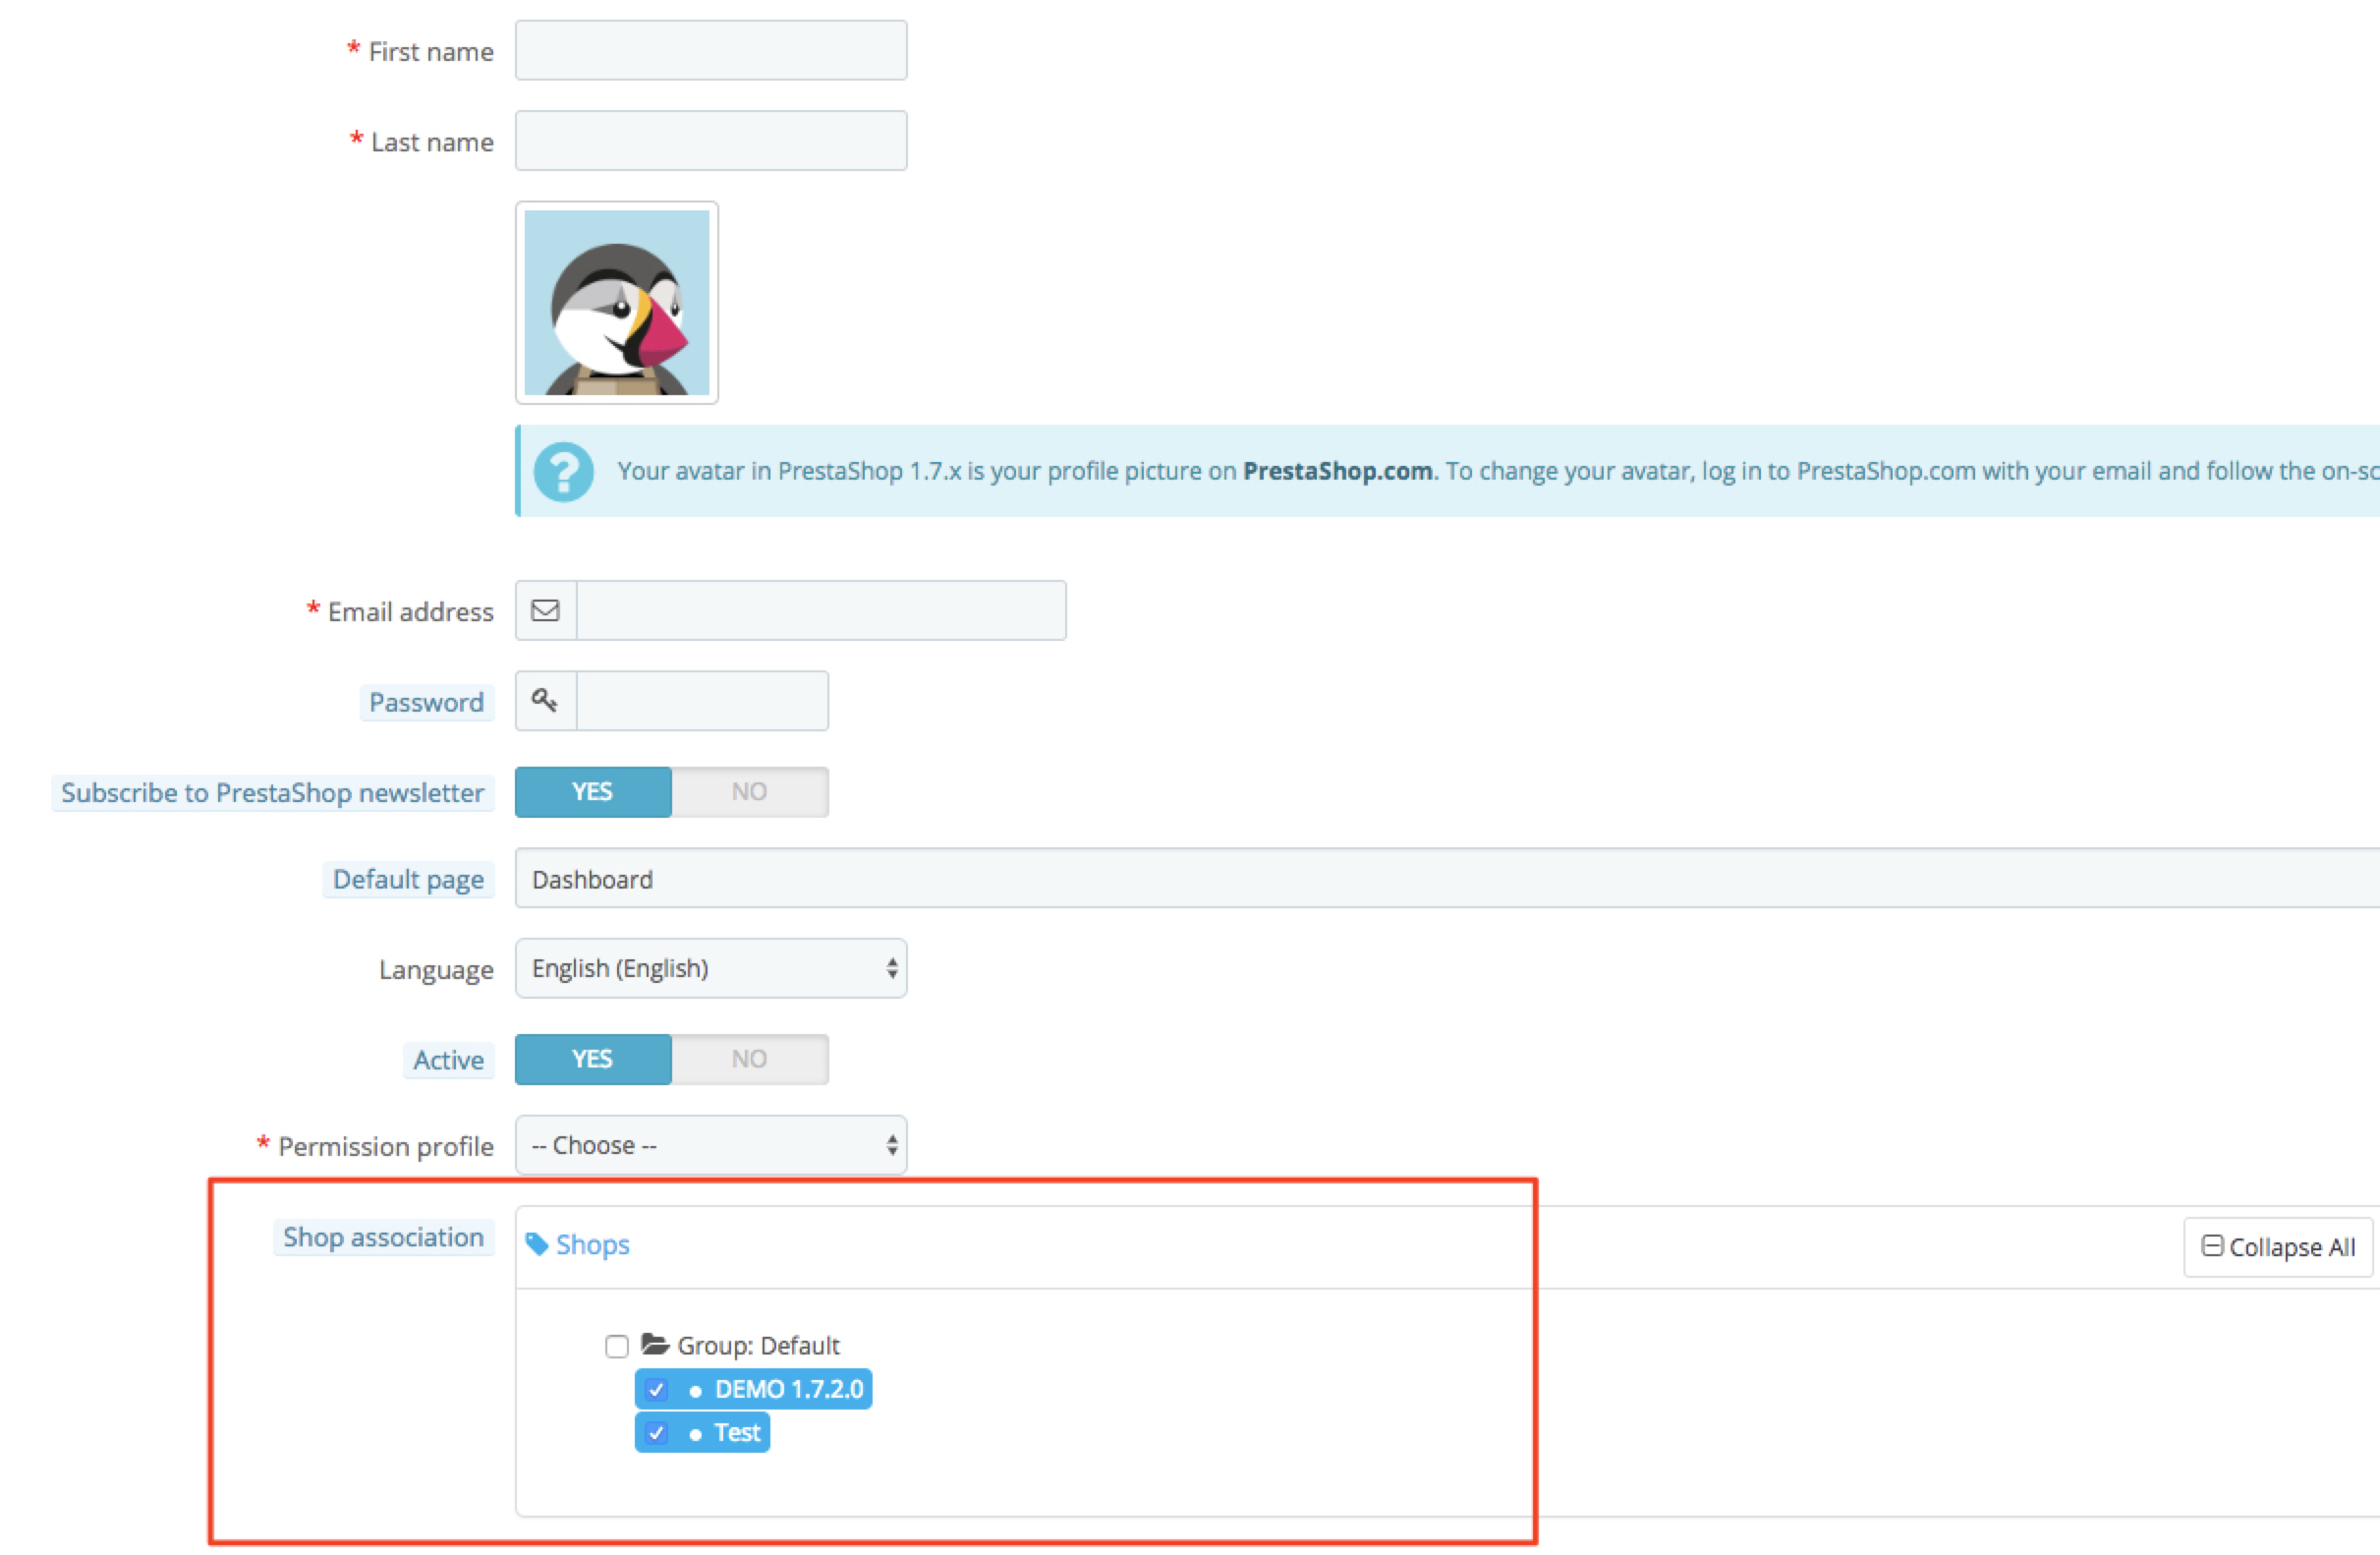Click the minus icon on Collapse All

(x=2212, y=1246)
